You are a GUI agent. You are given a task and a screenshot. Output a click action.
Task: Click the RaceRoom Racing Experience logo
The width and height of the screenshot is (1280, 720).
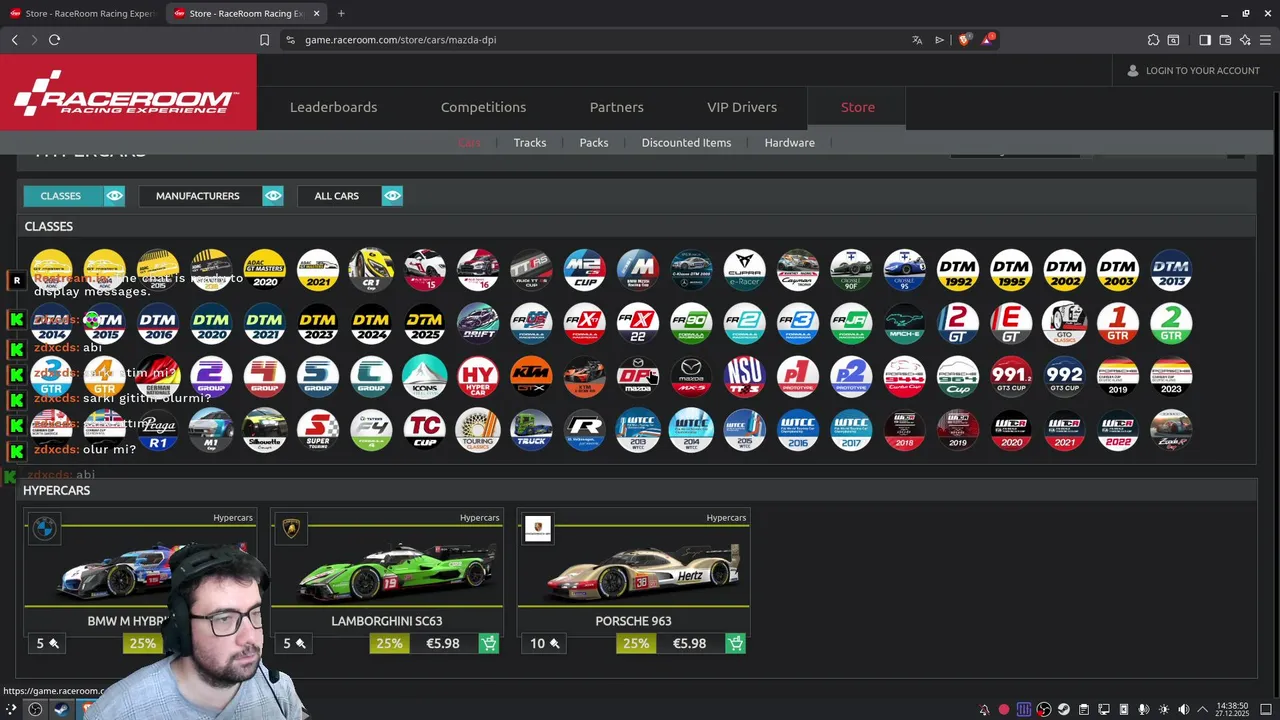127,93
